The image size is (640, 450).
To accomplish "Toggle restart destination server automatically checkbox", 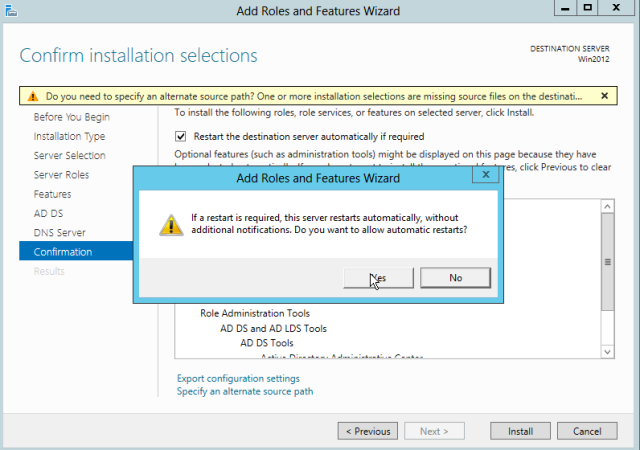I will 181,136.
